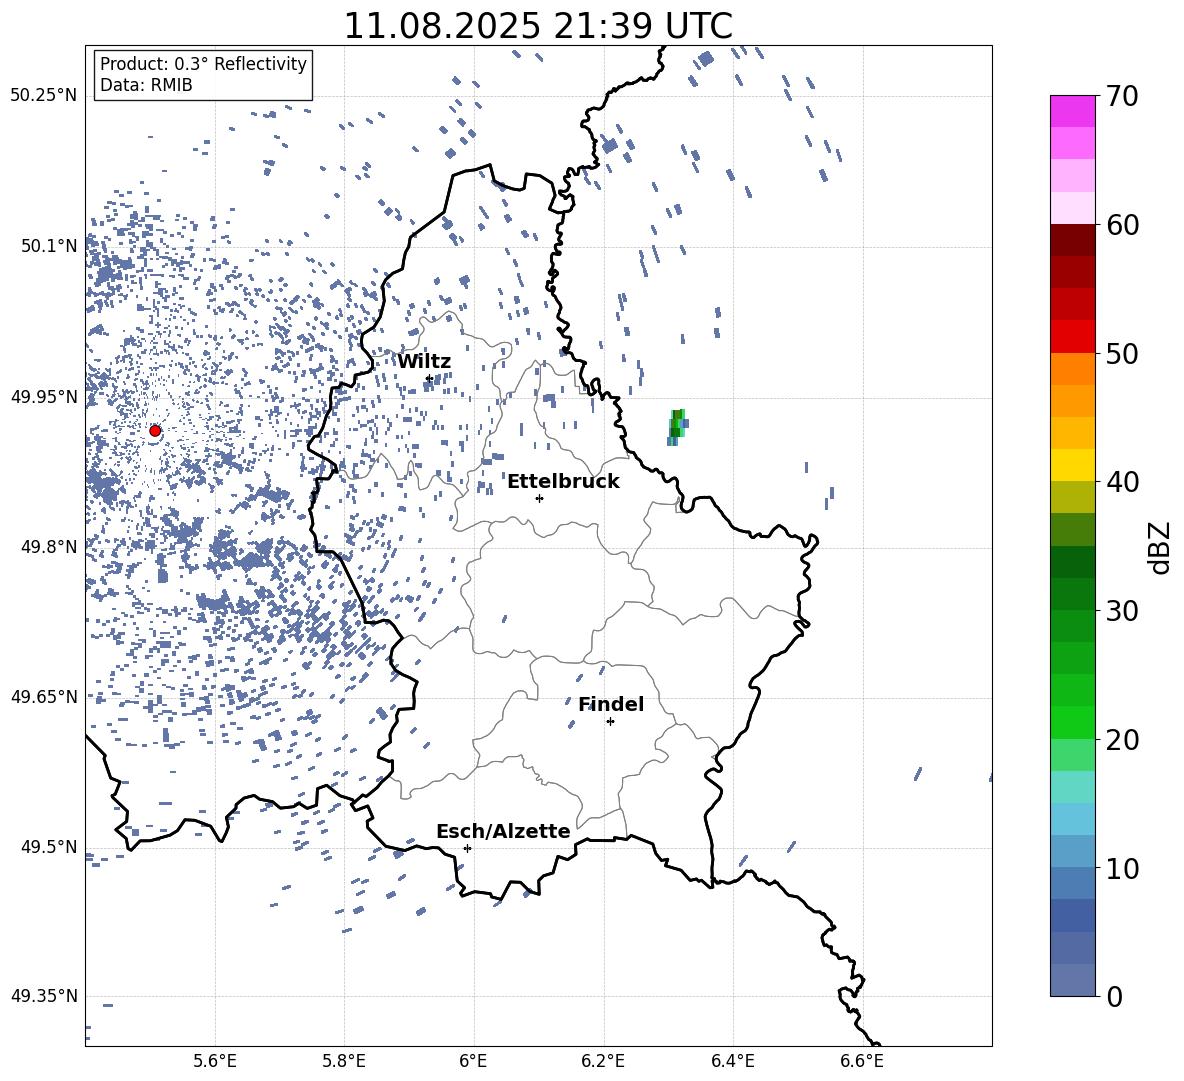
Task: Click the orange swatch just below 50
Action: click(x=1072, y=369)
